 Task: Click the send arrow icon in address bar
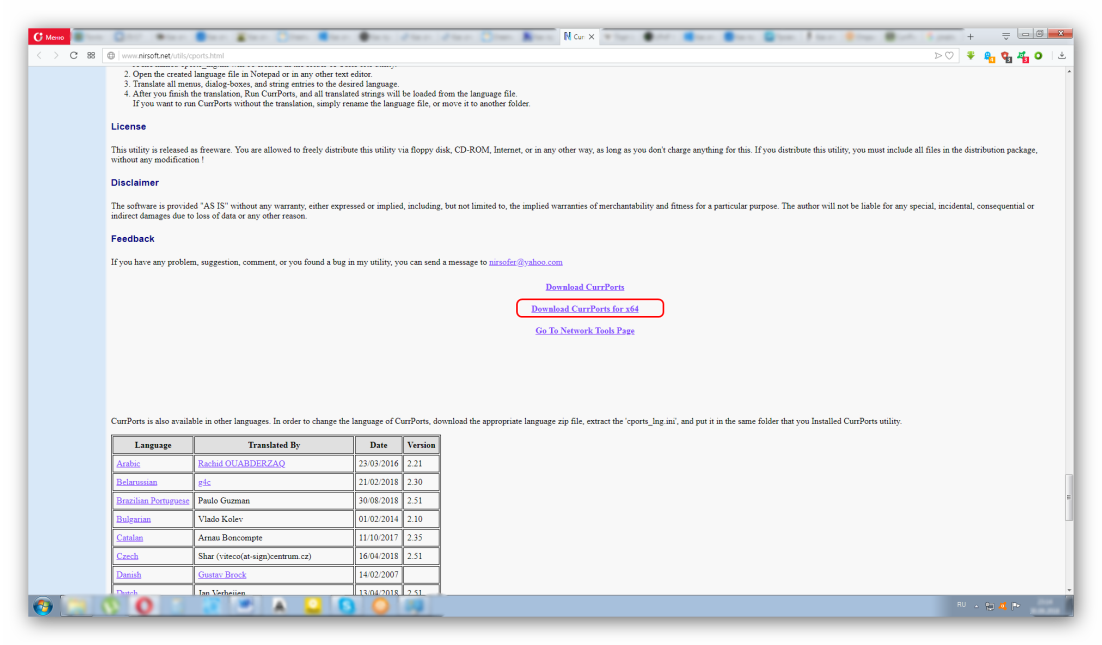[938, 56]
